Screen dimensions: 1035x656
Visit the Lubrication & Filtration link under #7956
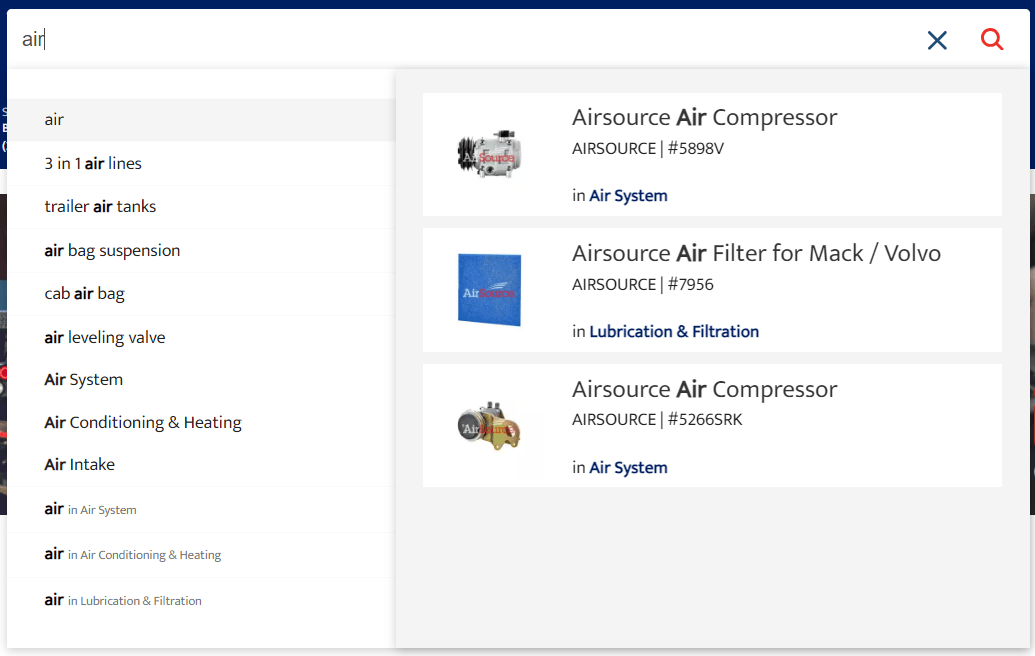(x=674, y=331)
